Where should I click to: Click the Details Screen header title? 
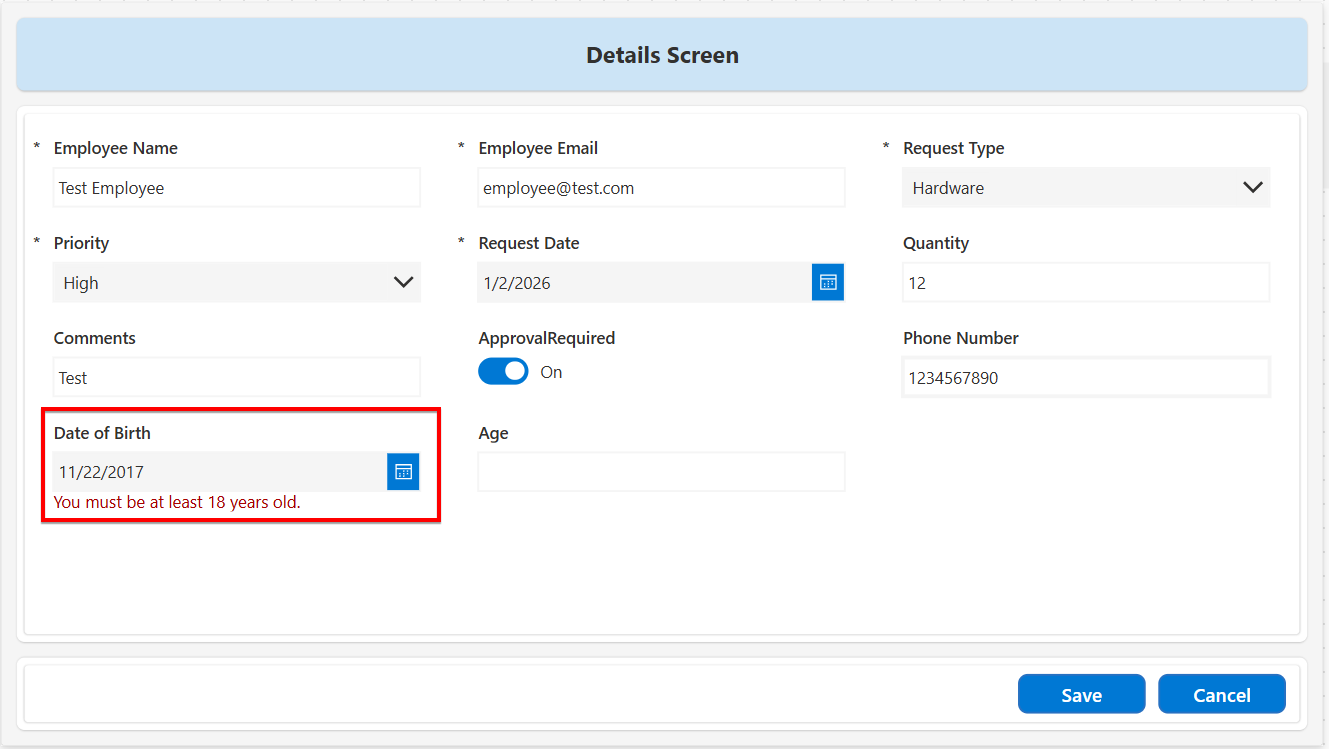coord(662,55)
